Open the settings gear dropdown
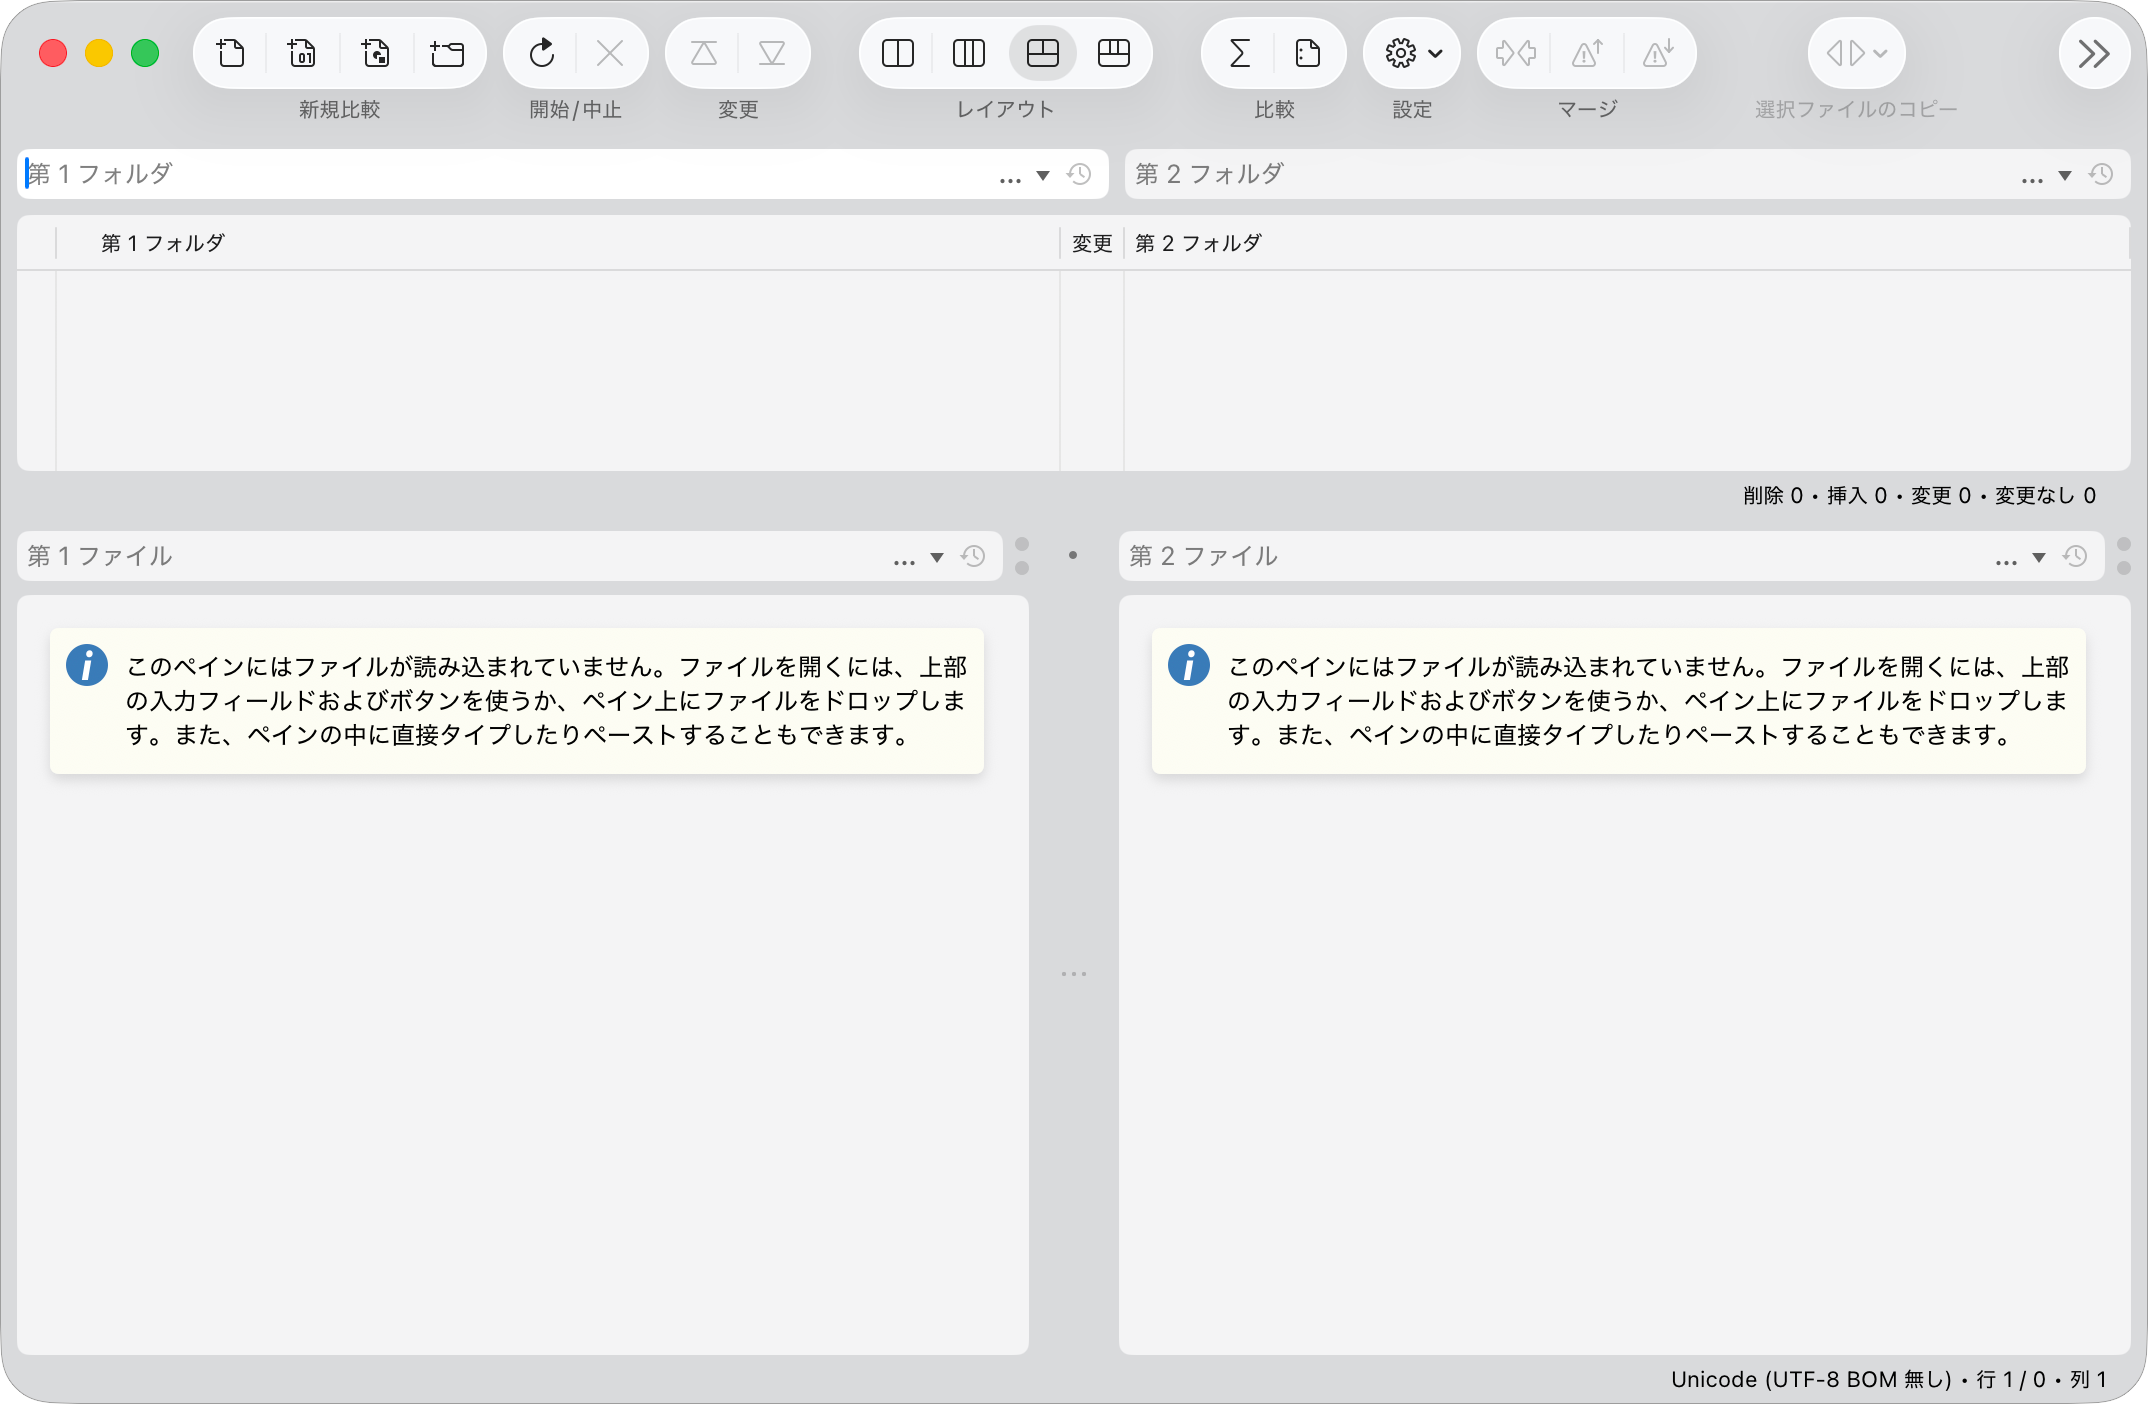Image resolution: width=2148 pixels, height=1404 pixels. (1412, 53)
